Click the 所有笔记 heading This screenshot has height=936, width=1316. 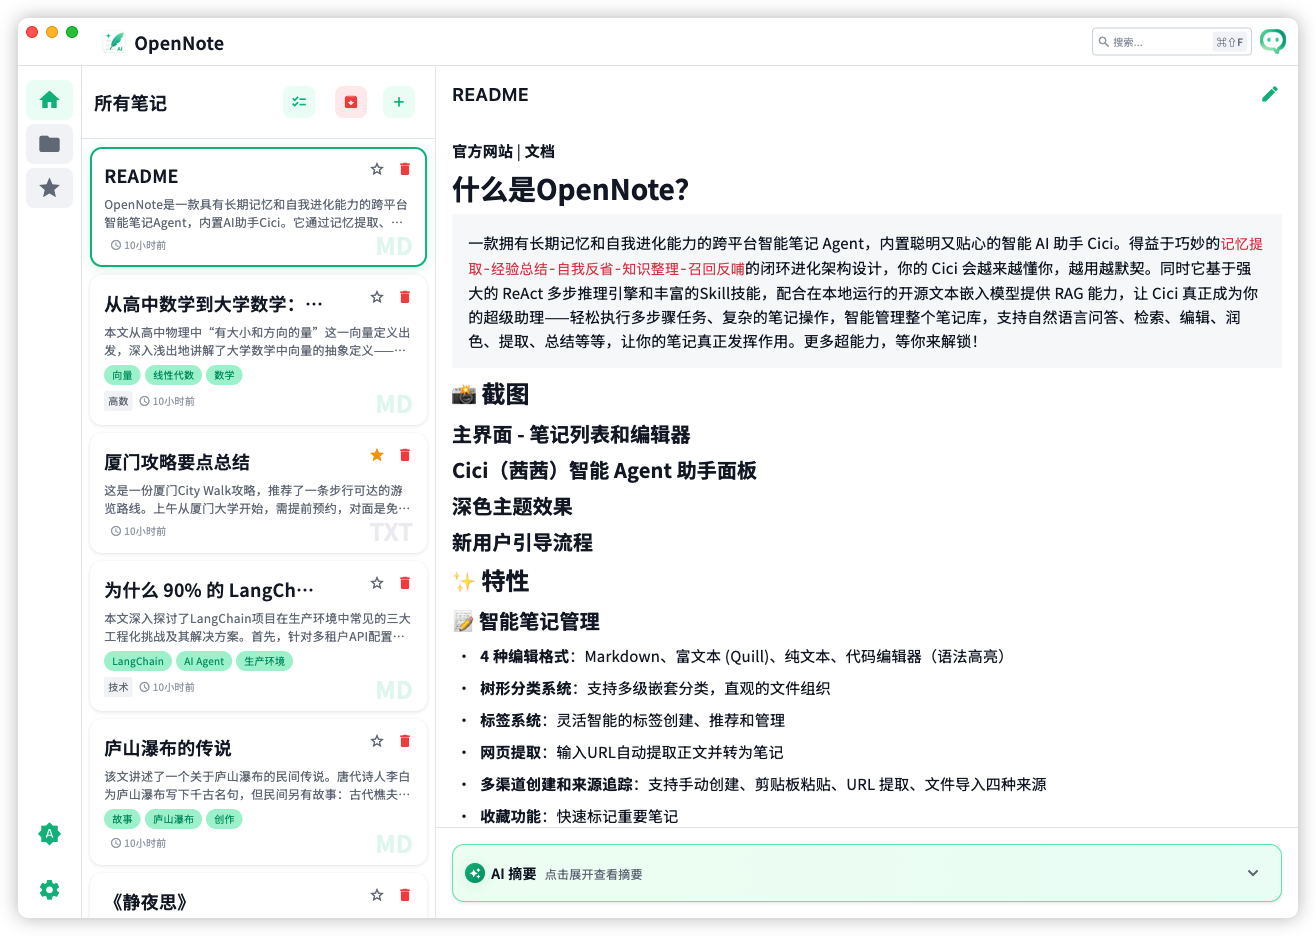(130, 103)
